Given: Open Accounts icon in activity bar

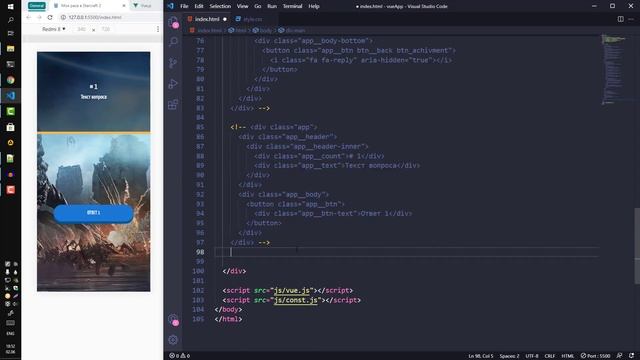Looking at the screenshot, I should 173,319.
